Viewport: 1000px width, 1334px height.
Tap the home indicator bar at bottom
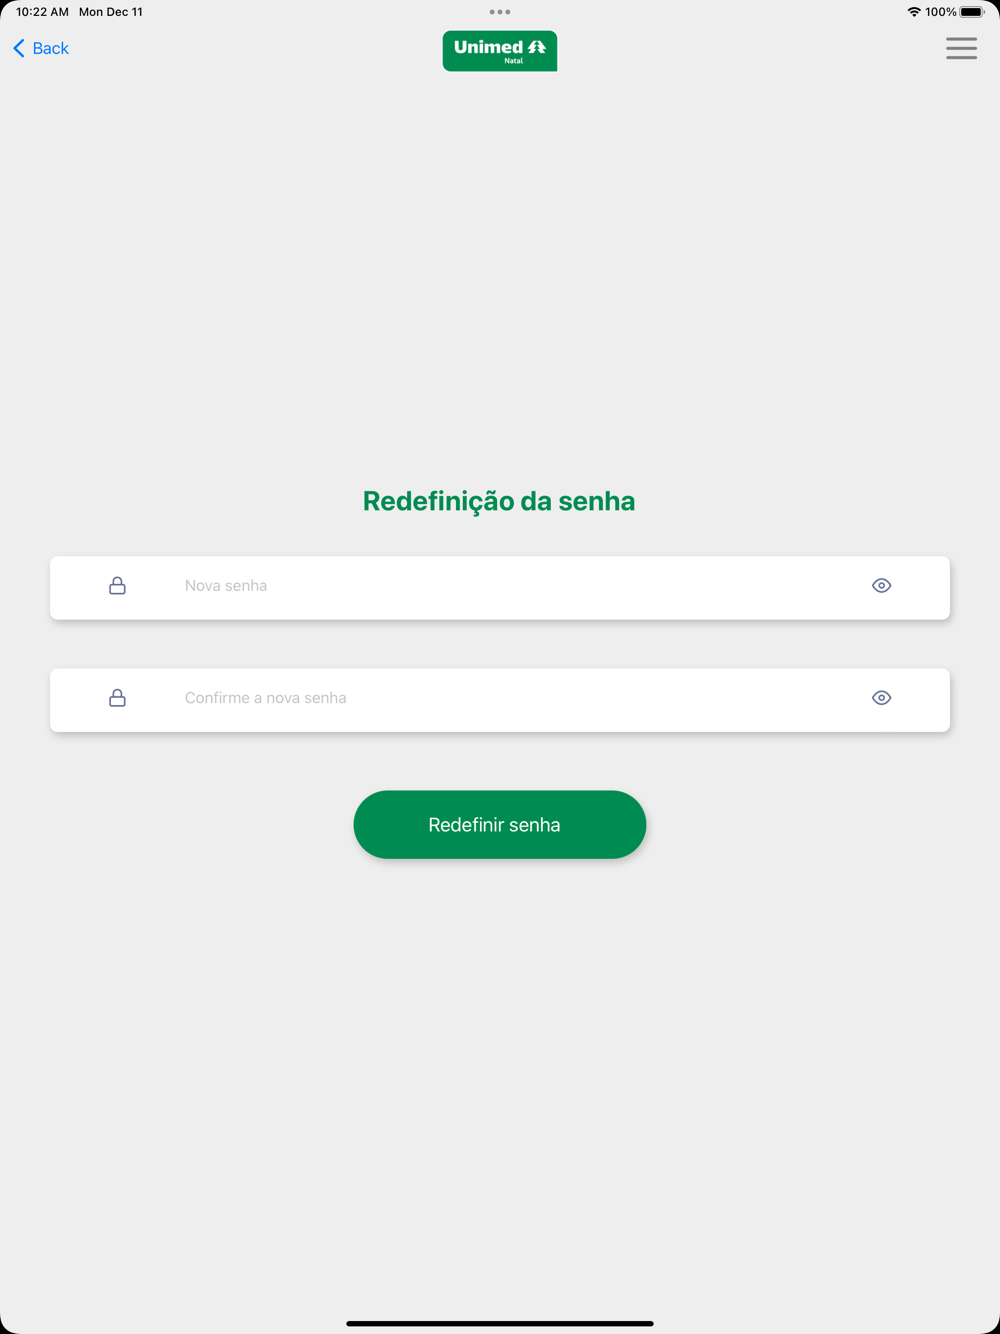coord(500,1323)
